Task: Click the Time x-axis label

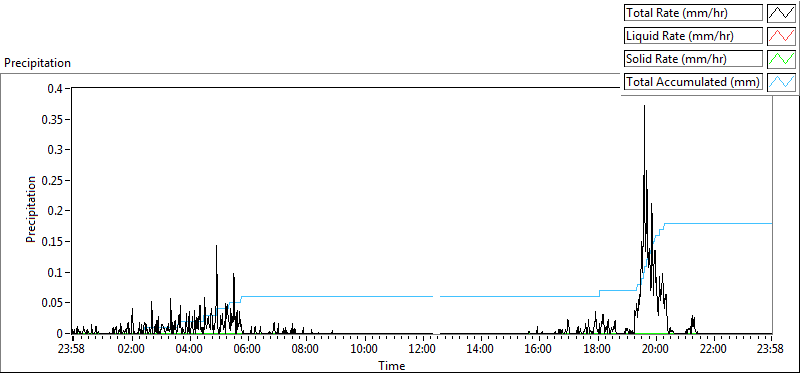Action: 392,366
